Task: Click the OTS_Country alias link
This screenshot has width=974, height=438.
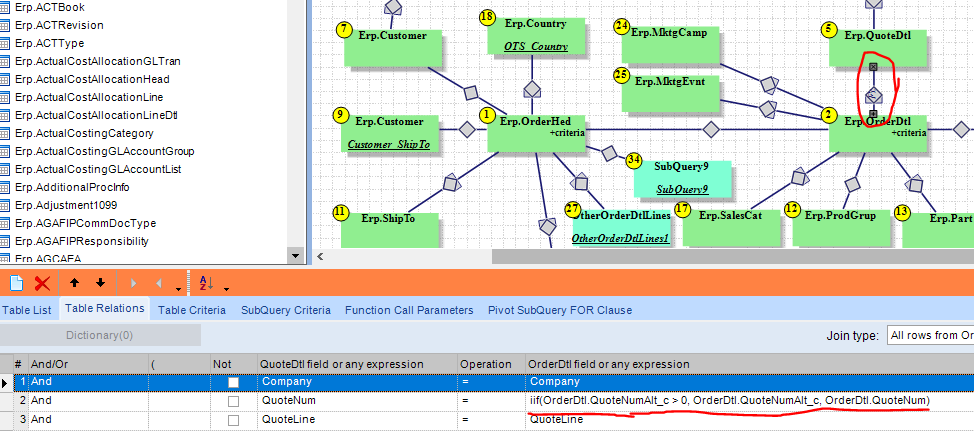Action: click(535, 47)
